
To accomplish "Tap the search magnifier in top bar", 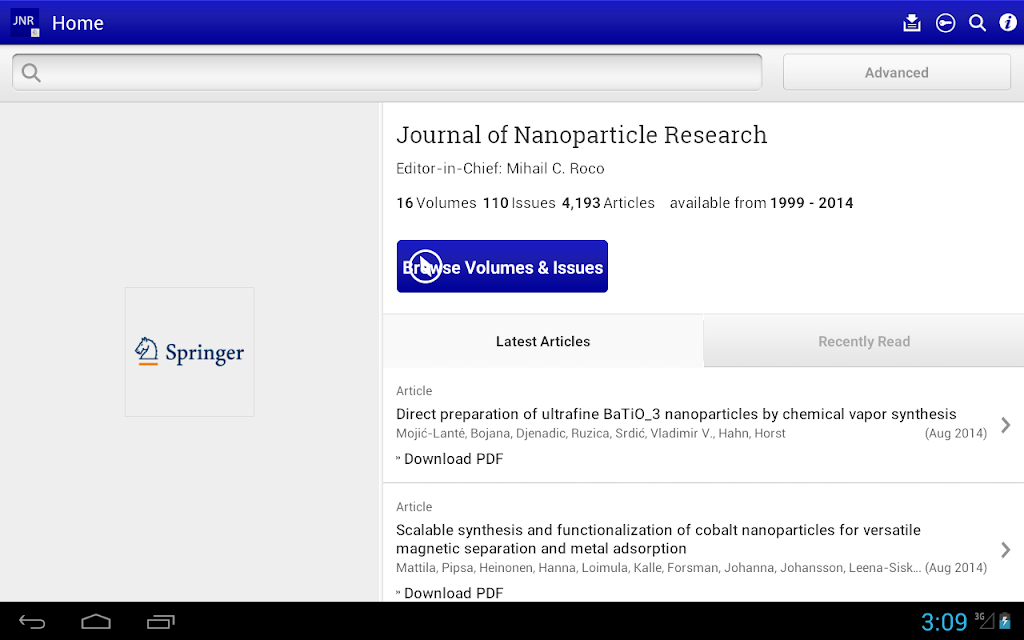I will [x=977, y=23].
